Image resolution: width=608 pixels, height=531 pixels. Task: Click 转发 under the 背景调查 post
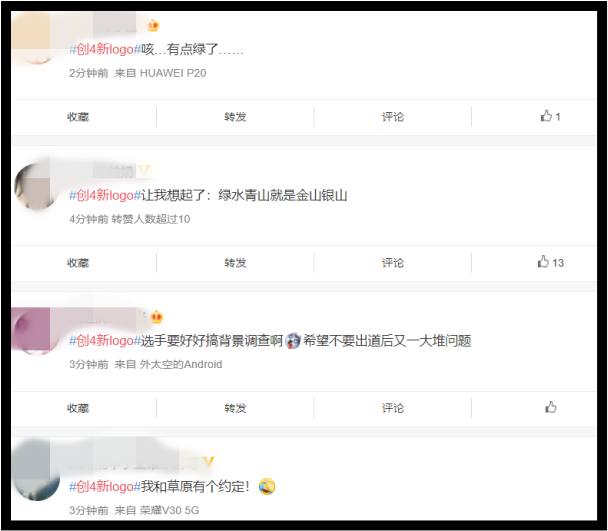pos(235,408)
